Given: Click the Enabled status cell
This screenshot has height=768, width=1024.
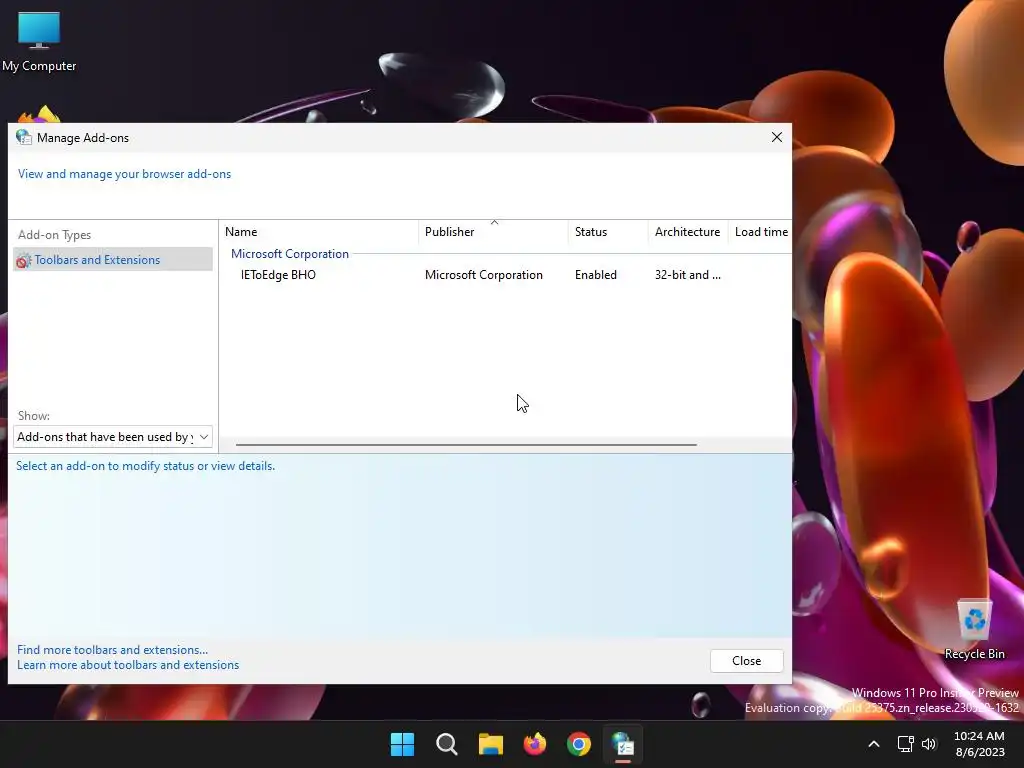Looking at the screenshot, I should click(x=596, y=275).
